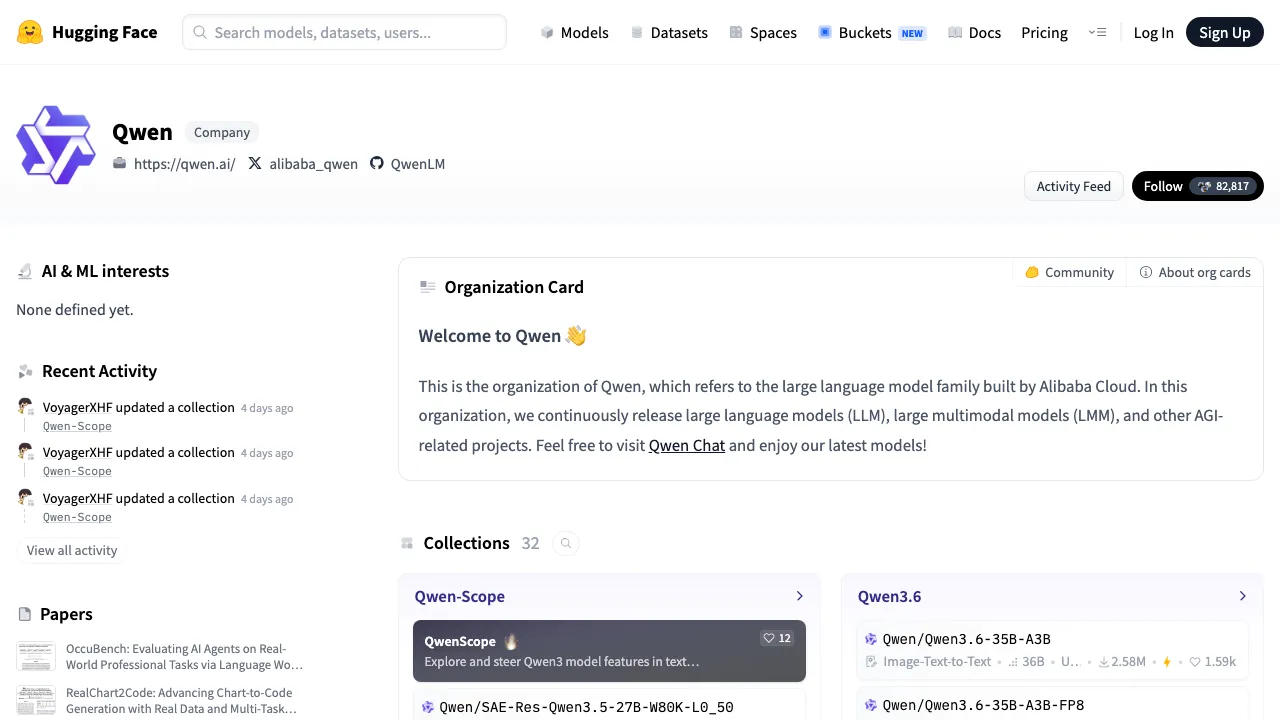Click the model icon beside Qwen/Qwen3.6-35B-A3B
Screen dimensions: 1280x720
[871, 639]
